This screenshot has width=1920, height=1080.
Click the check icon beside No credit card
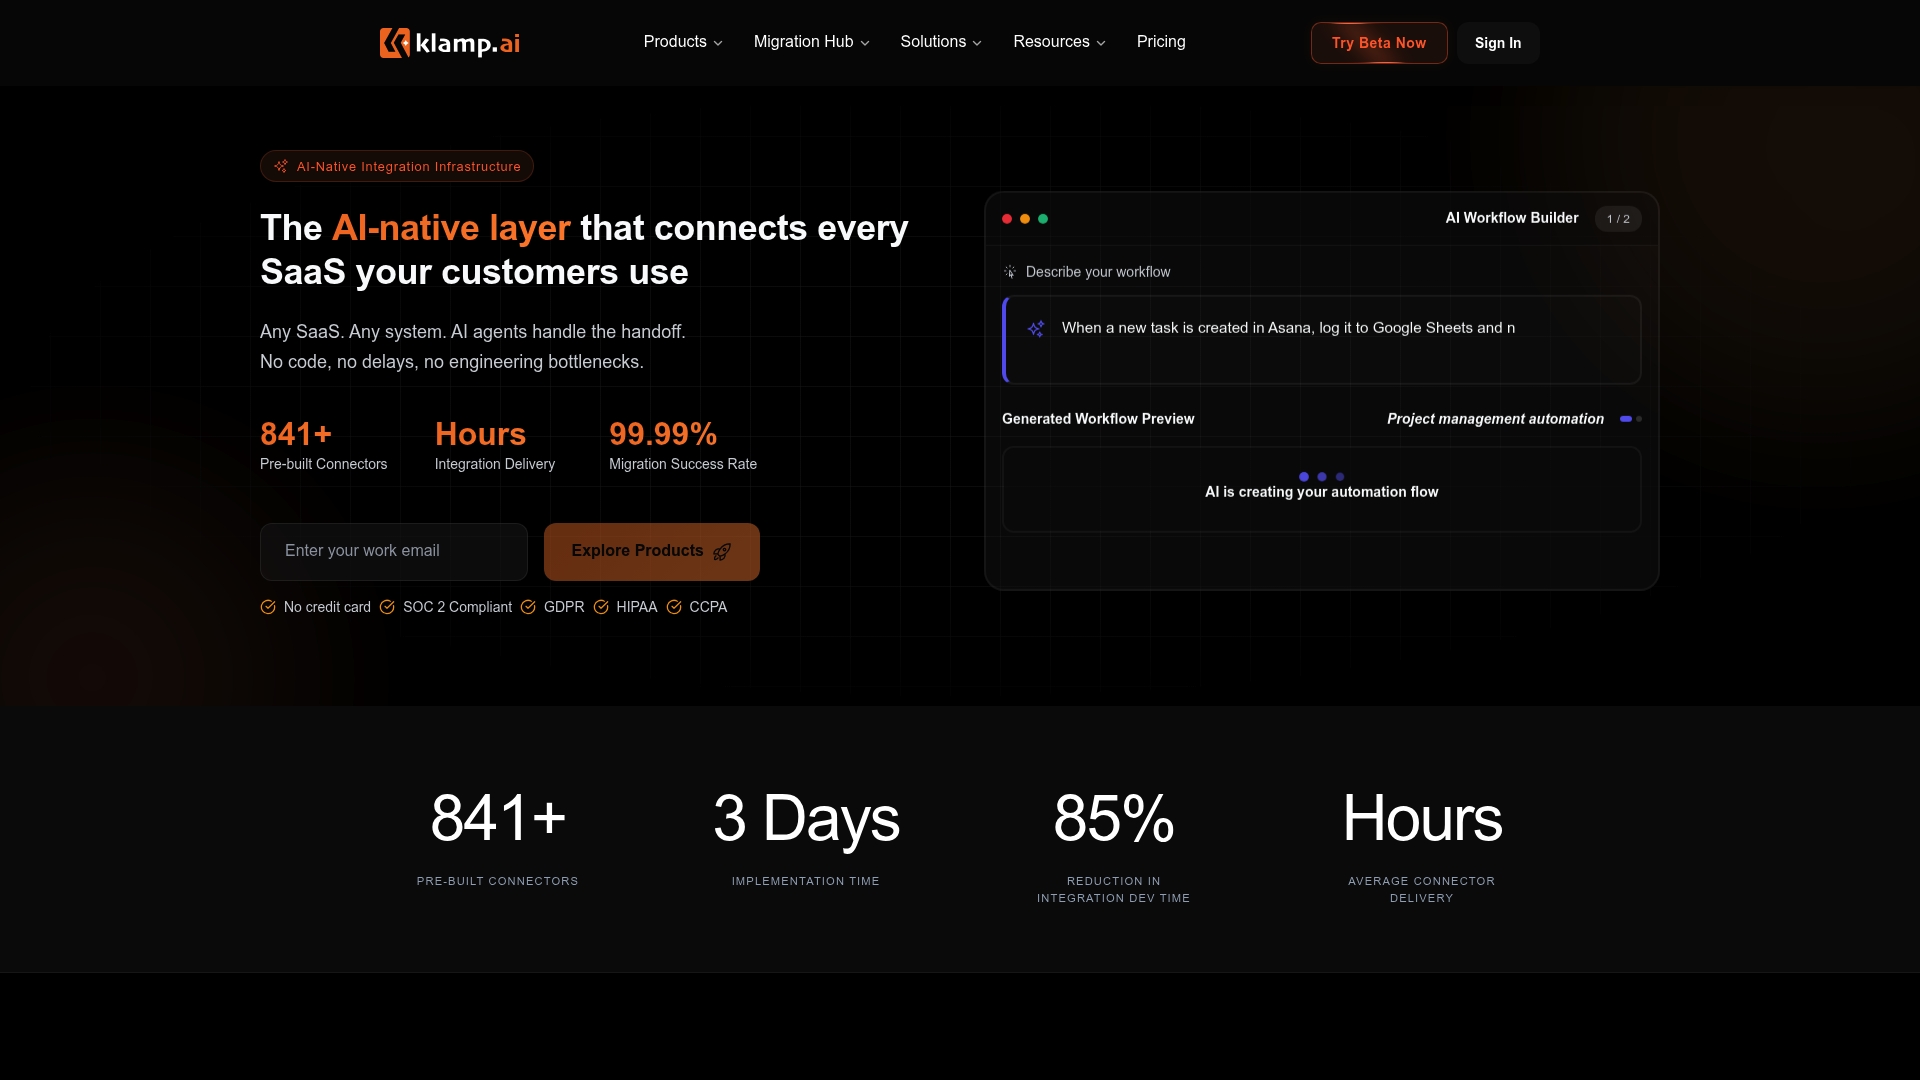click(268, 607)
